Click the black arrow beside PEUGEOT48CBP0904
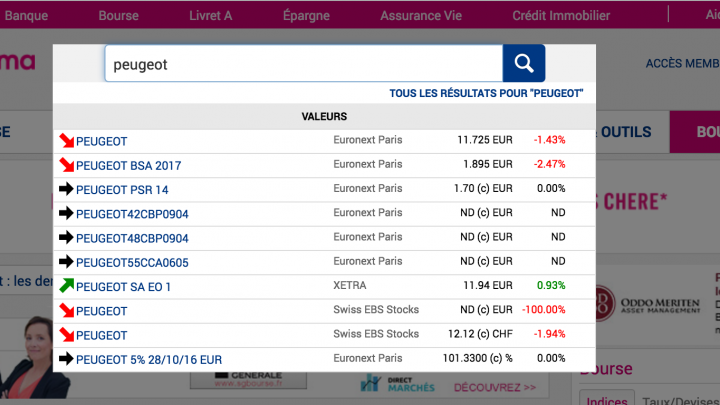 click(x=67, y=237)
